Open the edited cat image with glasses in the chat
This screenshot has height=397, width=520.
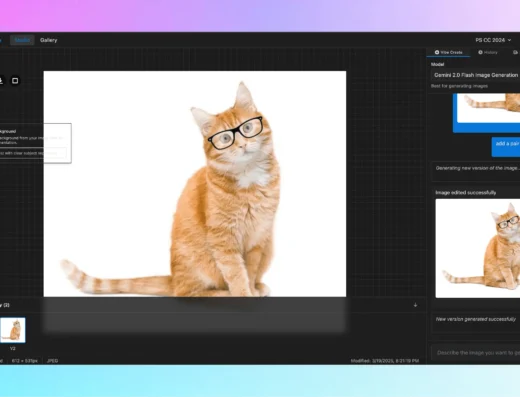[478, 248]
